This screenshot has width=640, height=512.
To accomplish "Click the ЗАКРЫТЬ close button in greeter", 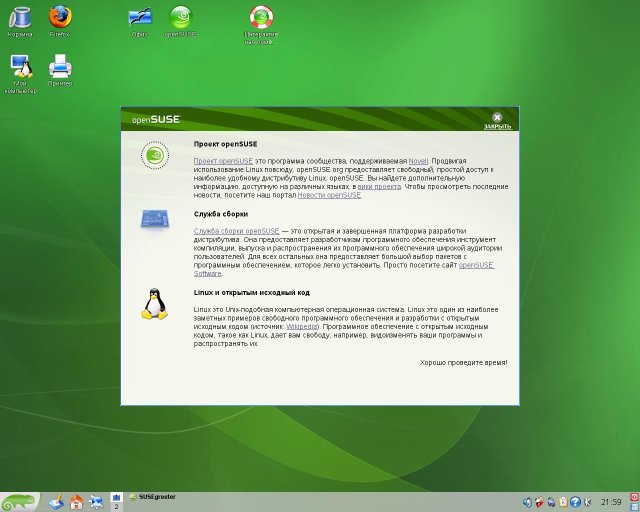I will (x=497, y=121).
